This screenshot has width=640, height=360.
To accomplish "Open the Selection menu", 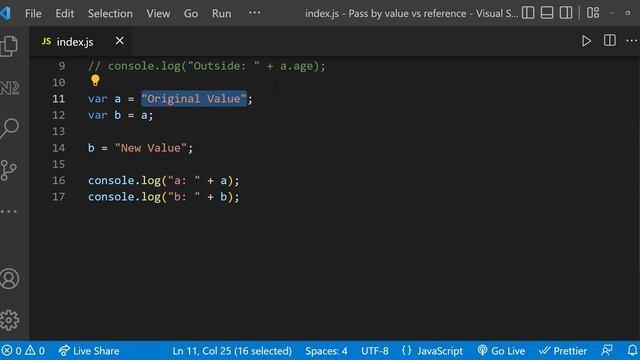I will (110, 13).
